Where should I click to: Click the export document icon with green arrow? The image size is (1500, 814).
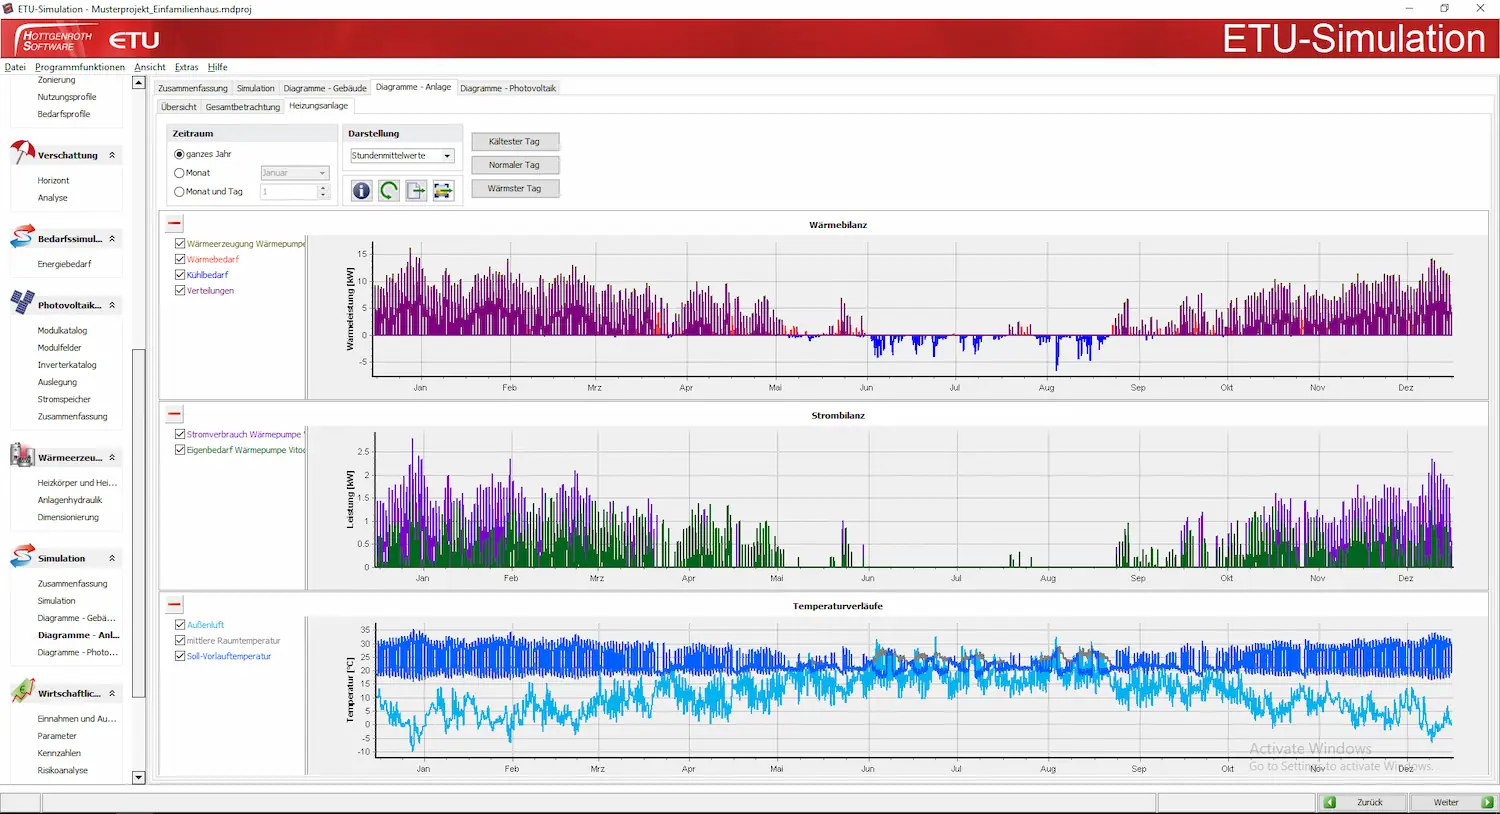tap(416, 190)
